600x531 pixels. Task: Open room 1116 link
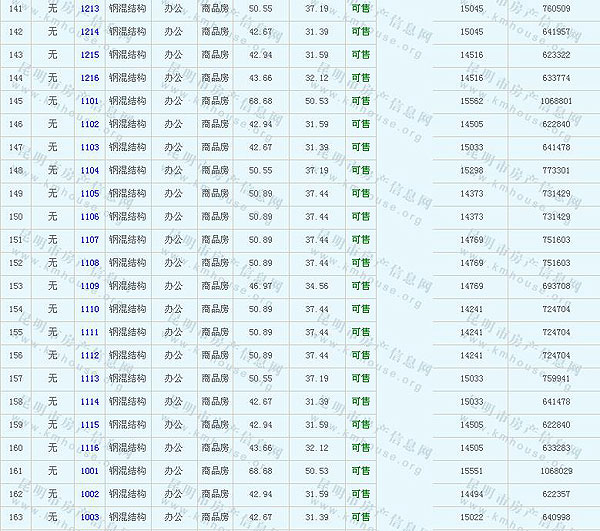[x=90, y=448]
